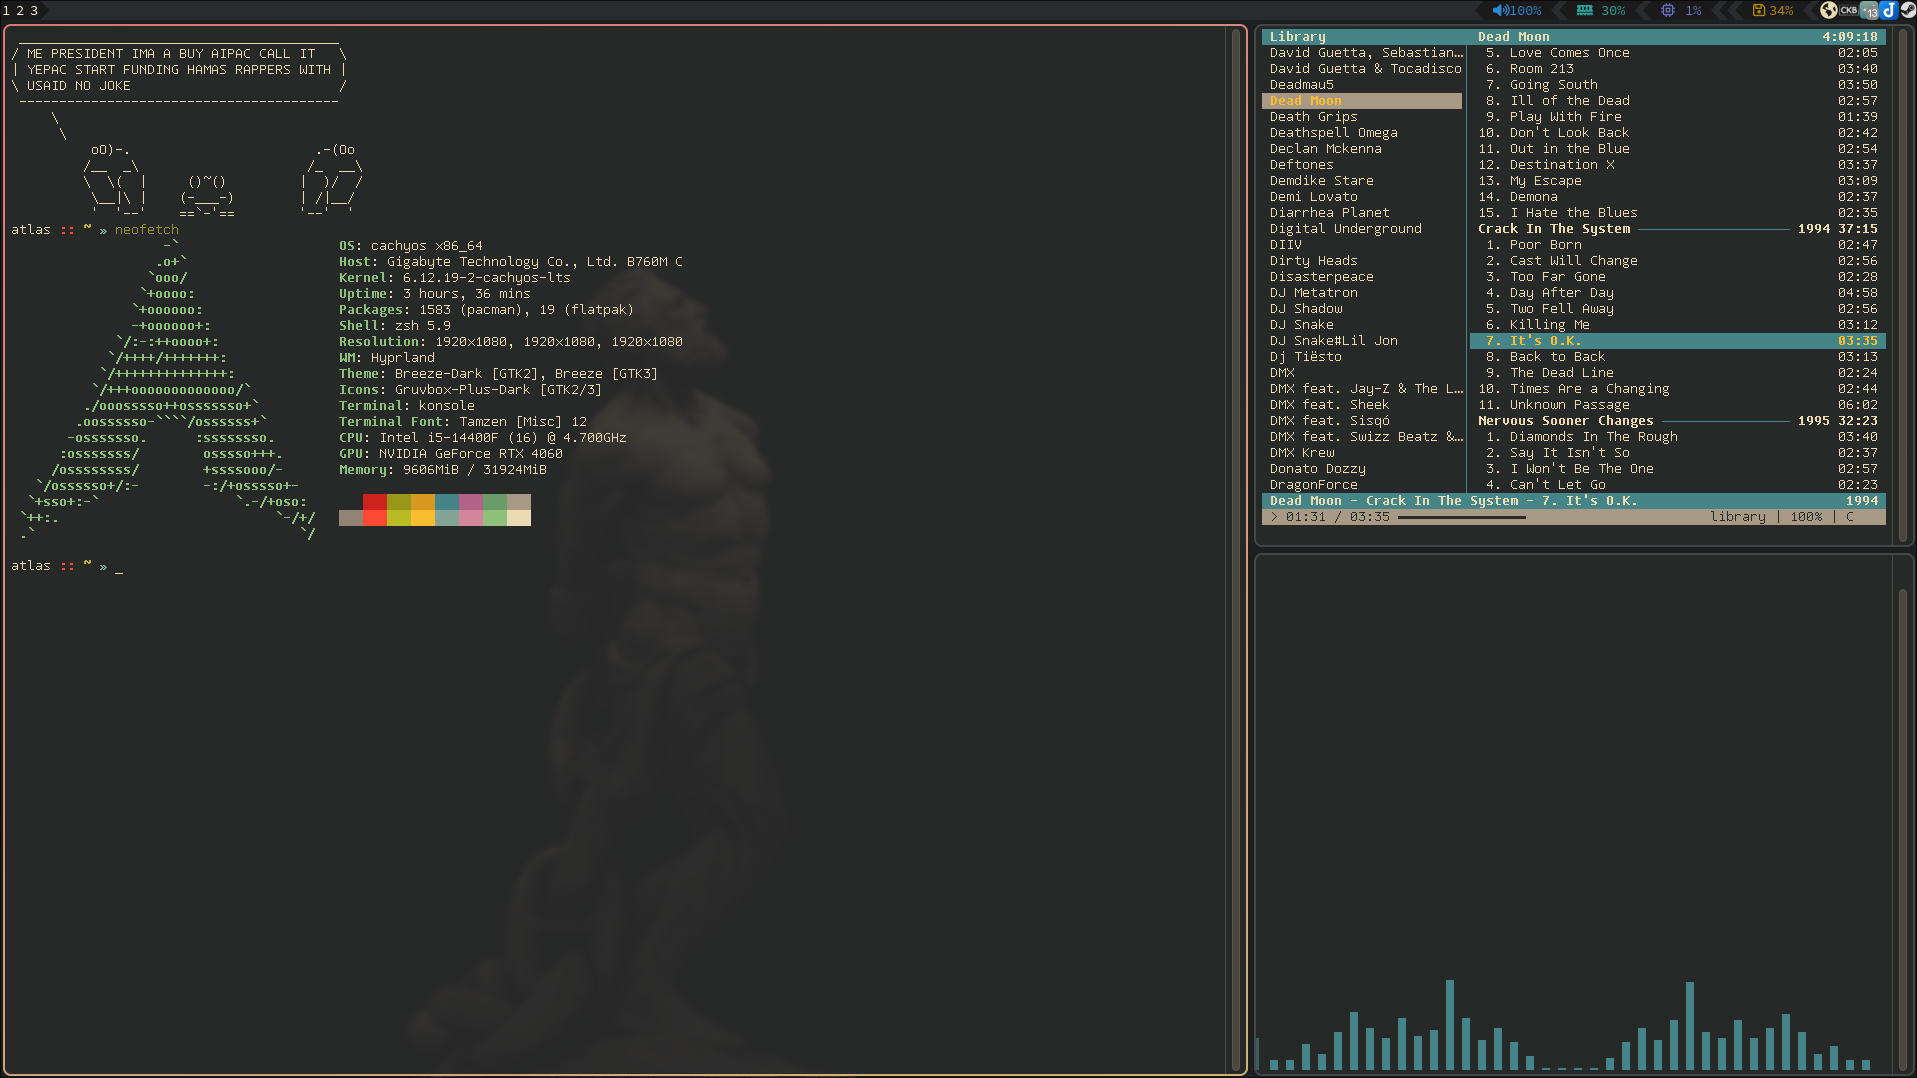Click the CPU usage module icon

pyautogui.click(x=1667, y=10)
